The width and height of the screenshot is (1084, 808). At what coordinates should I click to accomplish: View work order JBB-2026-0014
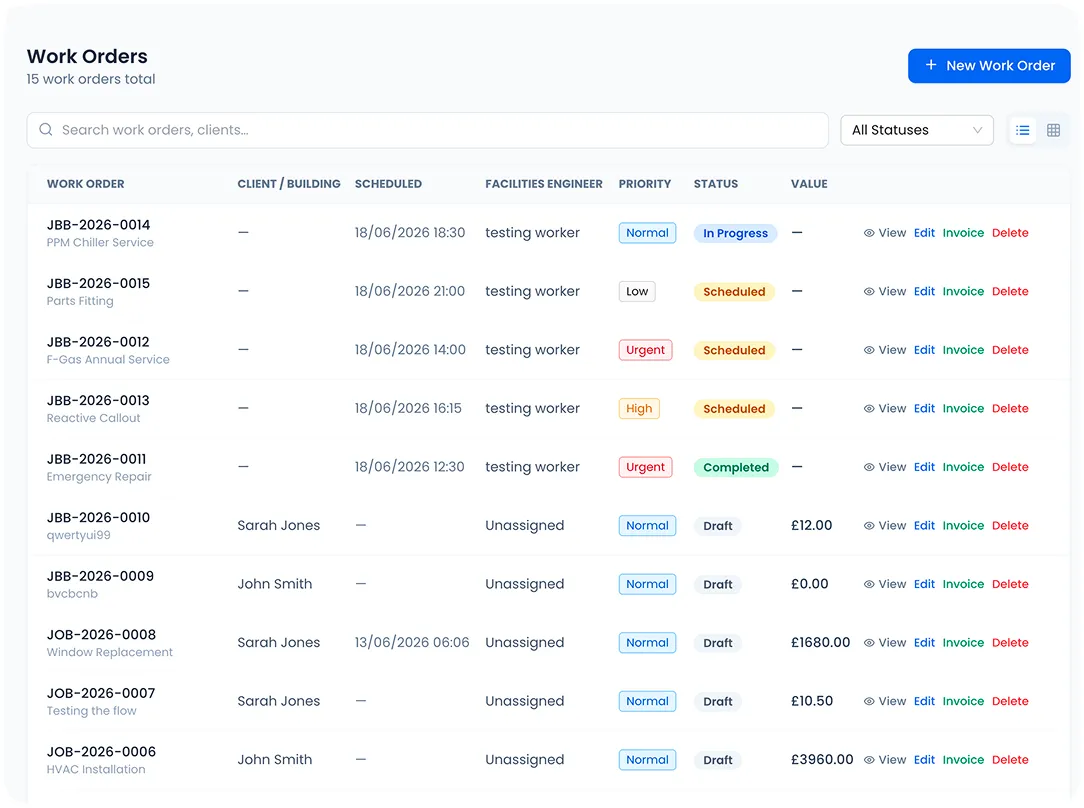(x=884, y=233)
